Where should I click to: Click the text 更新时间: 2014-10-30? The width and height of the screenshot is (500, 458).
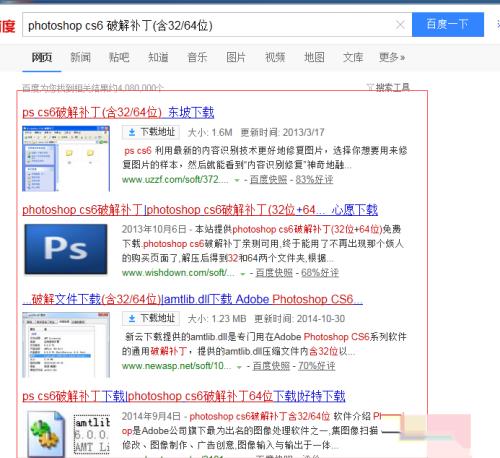[299, 319]
